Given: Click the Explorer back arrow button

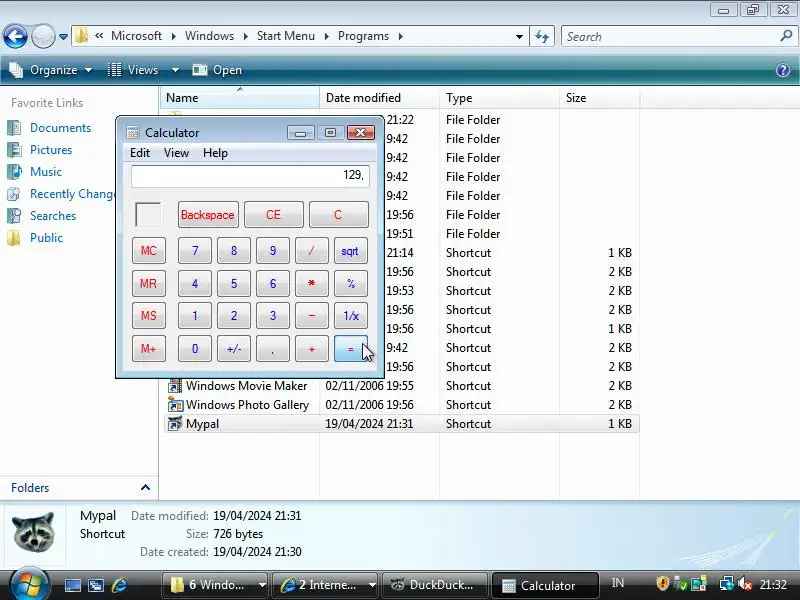Looking at the screenshot, I should [15, 36].
